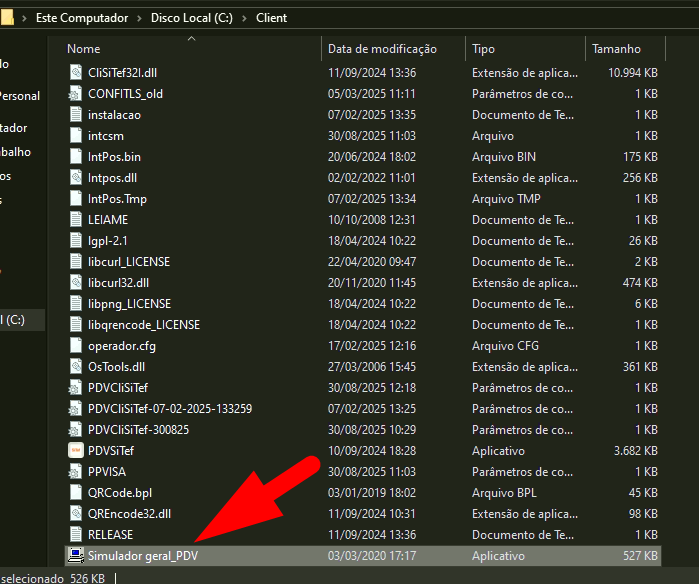Select the IntPos.bin file icon
Image resolution: width=699 pixels, height=584 pixels.
click(x=76, y=157)
